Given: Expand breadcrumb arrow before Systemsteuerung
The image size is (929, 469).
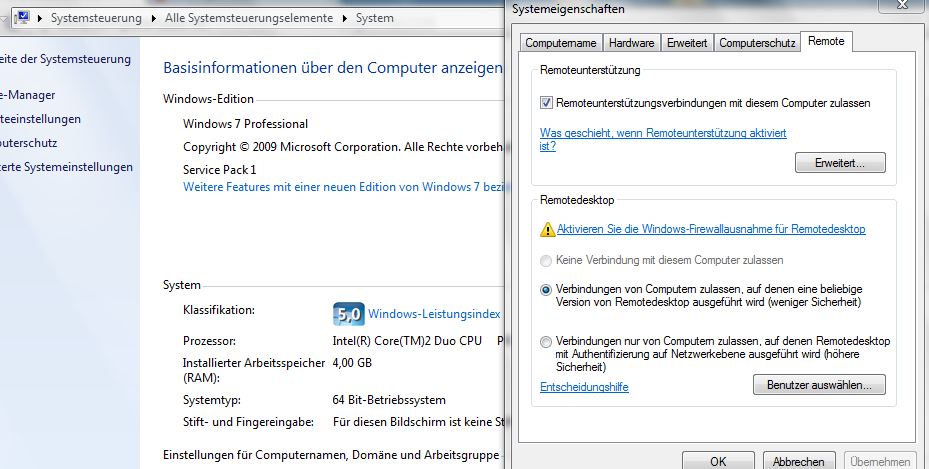Looking at the screenshot, I should tap(40, 18).
